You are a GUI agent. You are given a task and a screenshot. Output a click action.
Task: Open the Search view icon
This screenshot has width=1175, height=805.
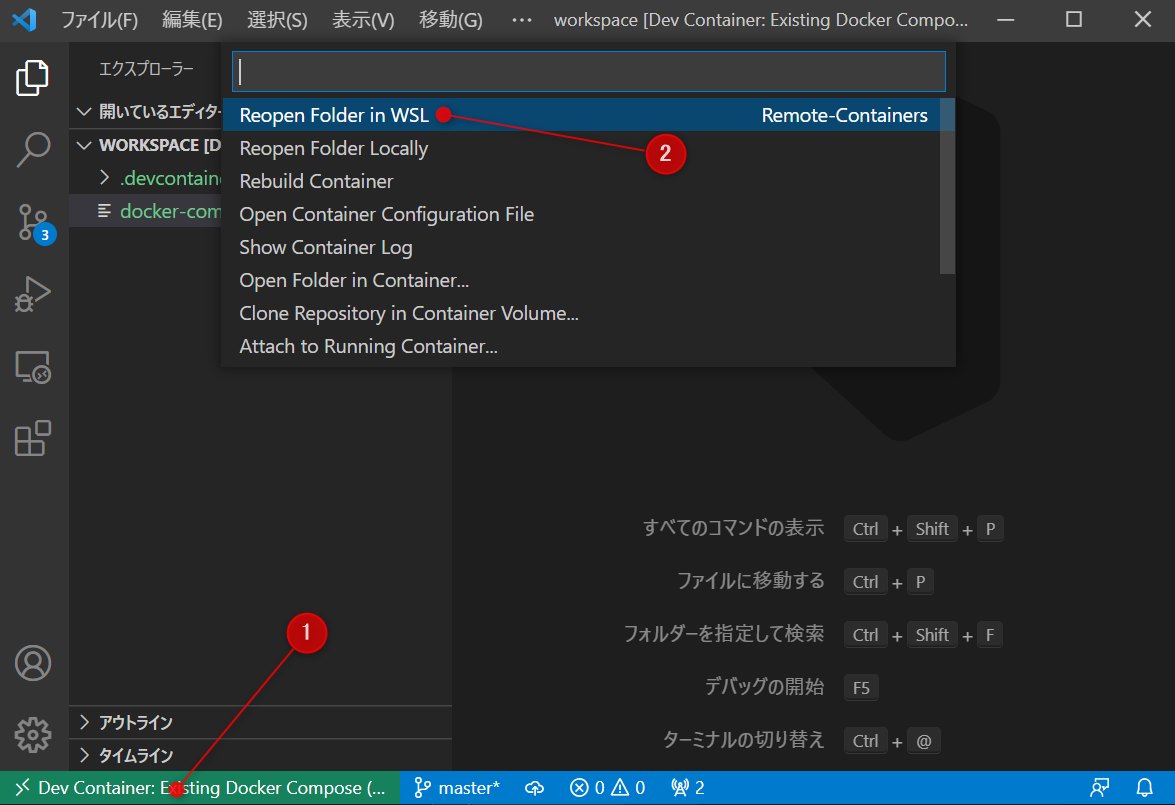(32, 149)
